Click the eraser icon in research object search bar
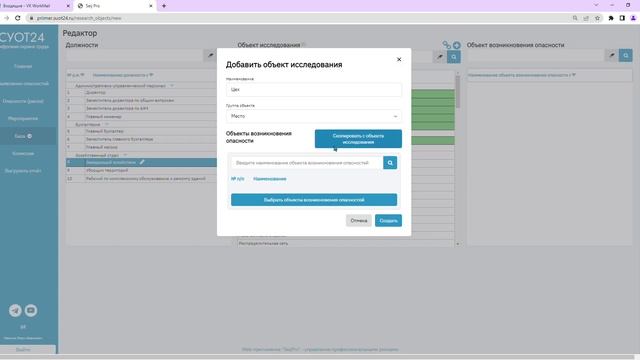This screenshot has height=360, width=640. tap(440, 57)
